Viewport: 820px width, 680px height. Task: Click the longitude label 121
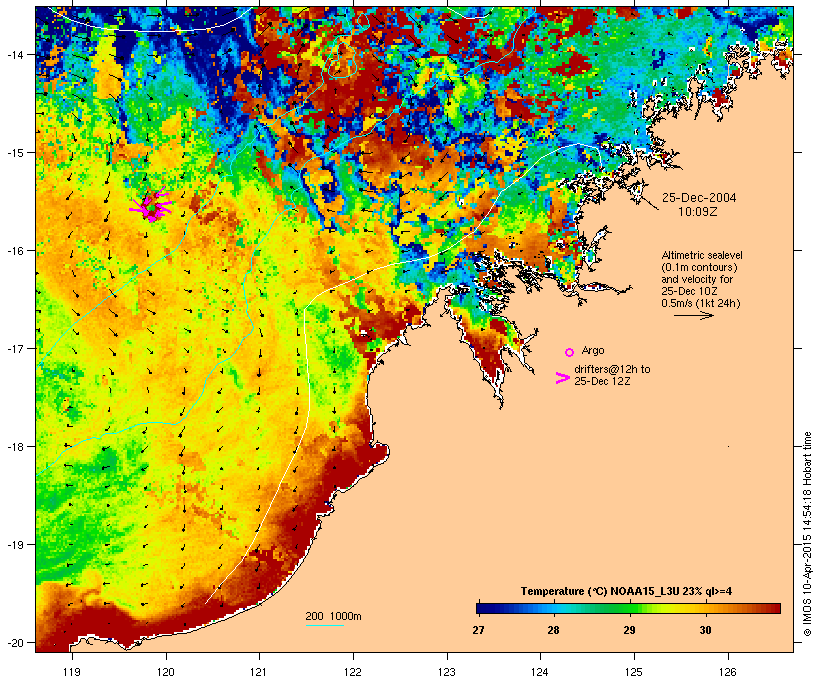259,672
